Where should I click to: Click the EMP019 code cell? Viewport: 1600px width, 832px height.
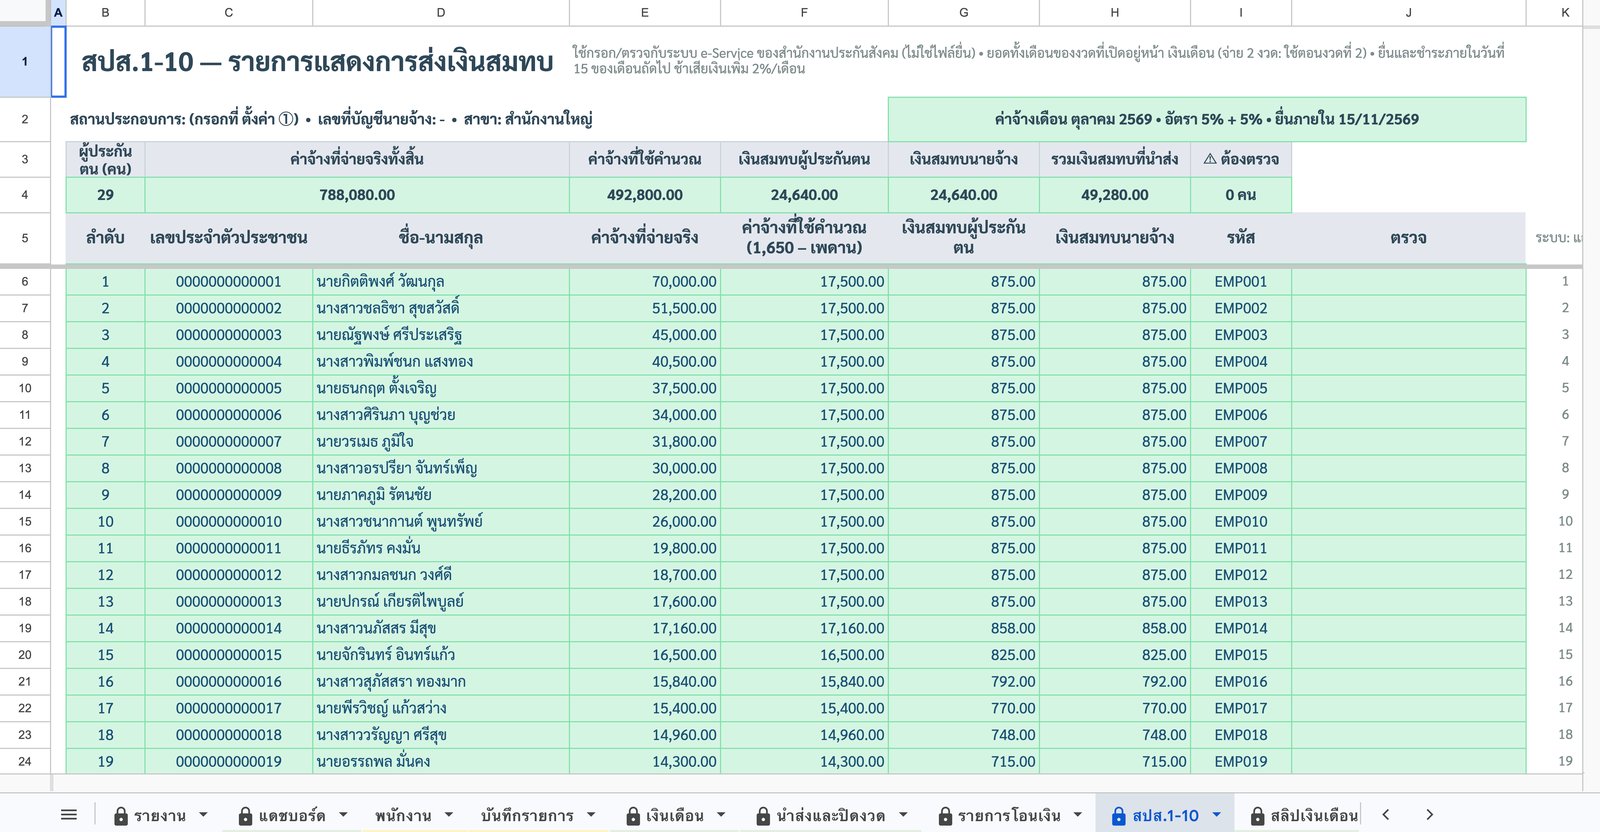[1241, 761]
